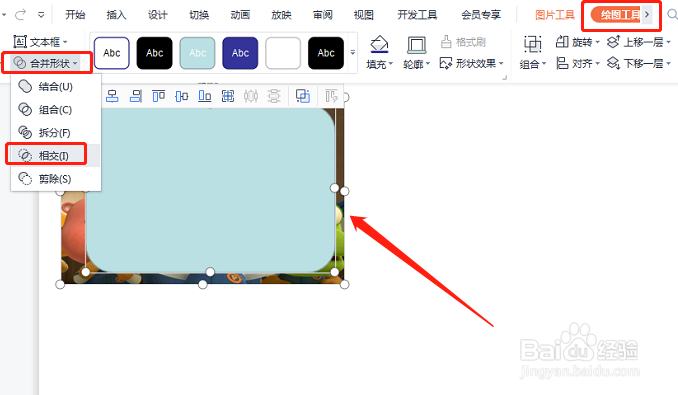Click the 填充 paint bucket icon

point(379,45)
